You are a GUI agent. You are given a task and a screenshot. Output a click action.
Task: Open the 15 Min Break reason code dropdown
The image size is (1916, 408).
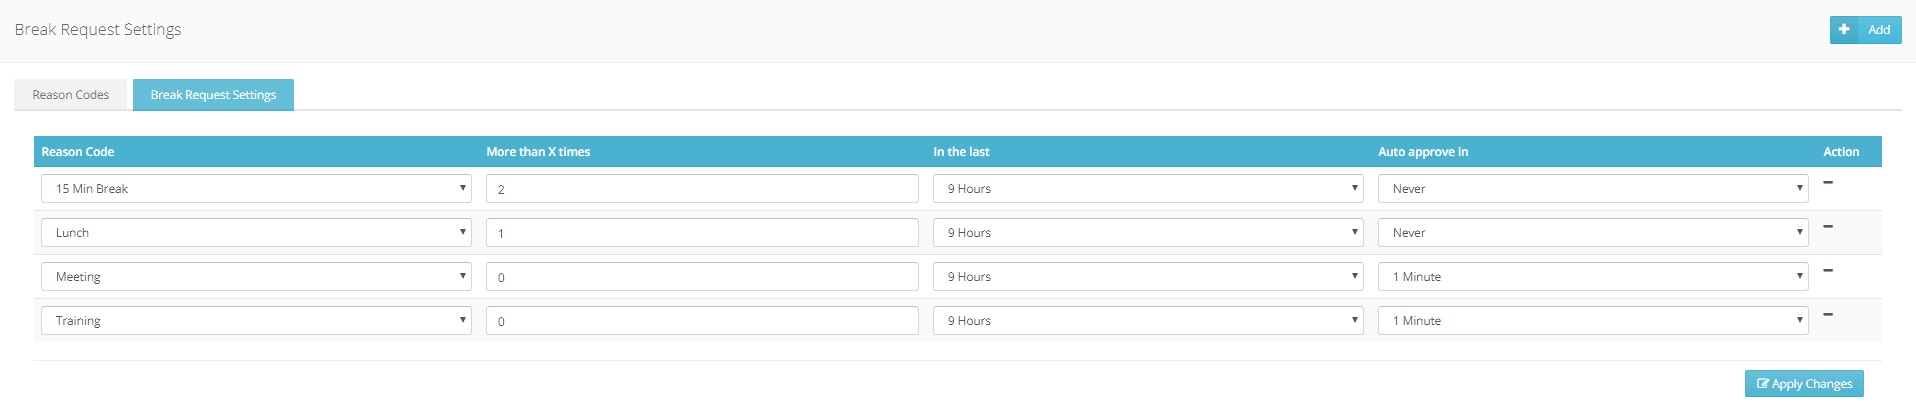pos(256,189)
